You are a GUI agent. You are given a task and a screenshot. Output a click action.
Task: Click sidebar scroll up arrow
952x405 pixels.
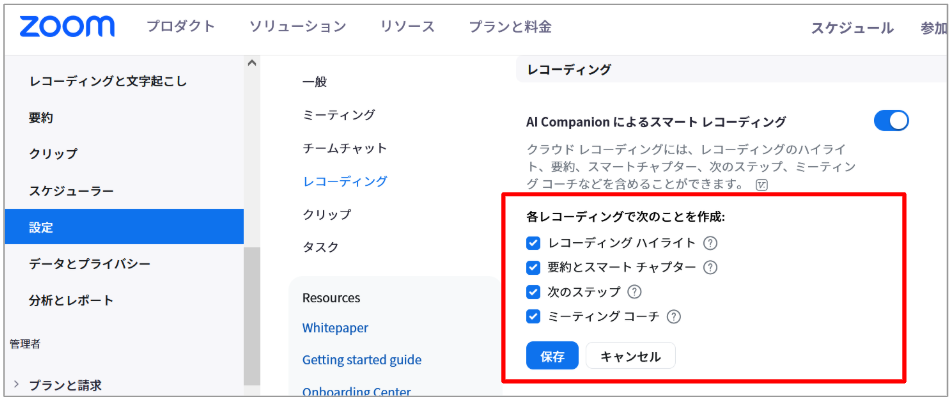tap(252, 63)
